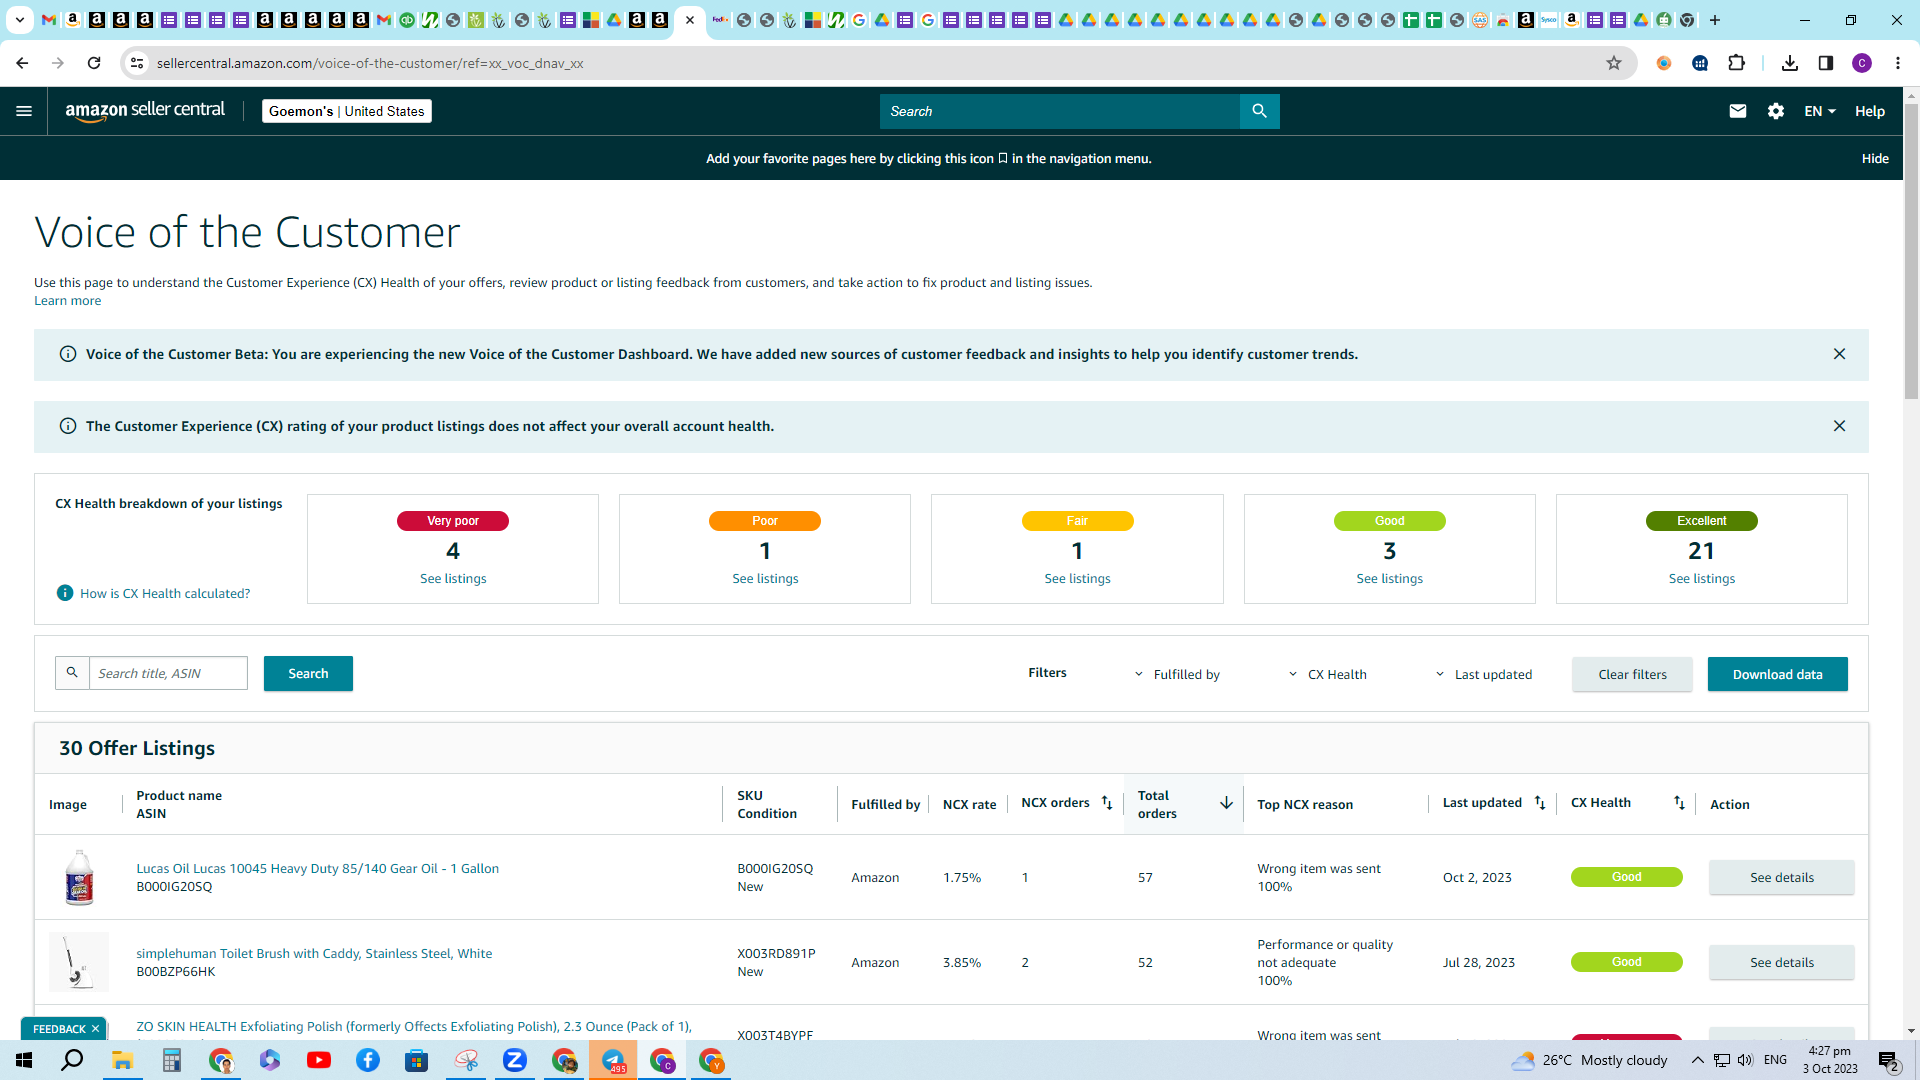The width and height of the screenshot is (1920, 1080).
Task: Open Windows Start menu
Action: (24, 1060)
